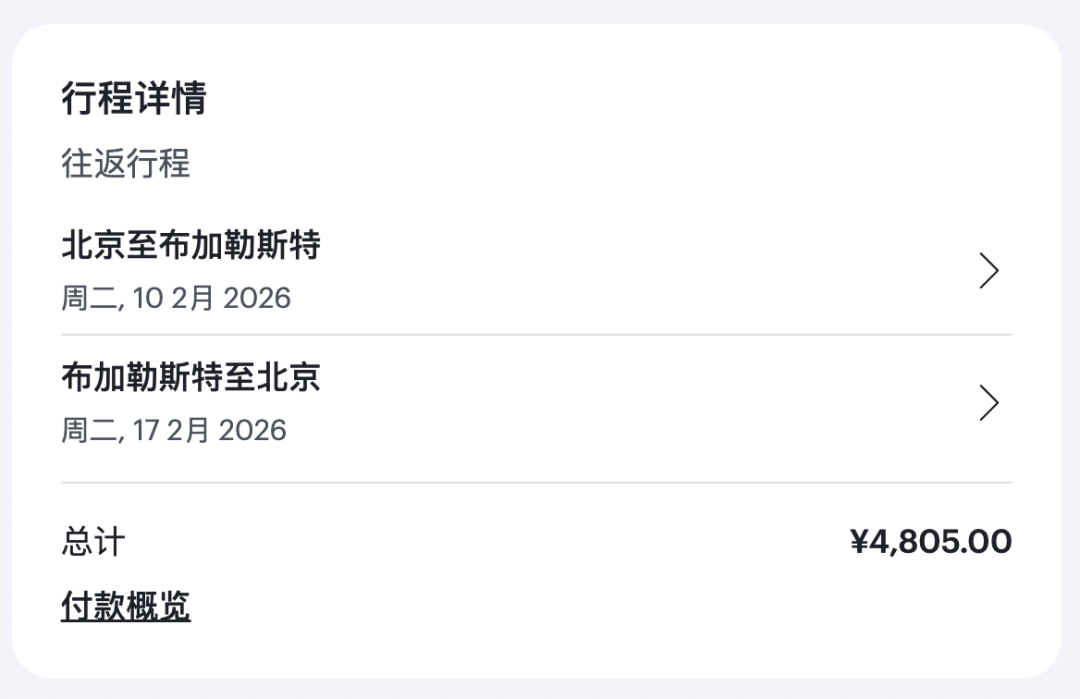Image resolution: width=1080 pixels, height=699 pixels.
Task: Select the 布加勒斯特至北京 route title
Action: tap(191, 377)
